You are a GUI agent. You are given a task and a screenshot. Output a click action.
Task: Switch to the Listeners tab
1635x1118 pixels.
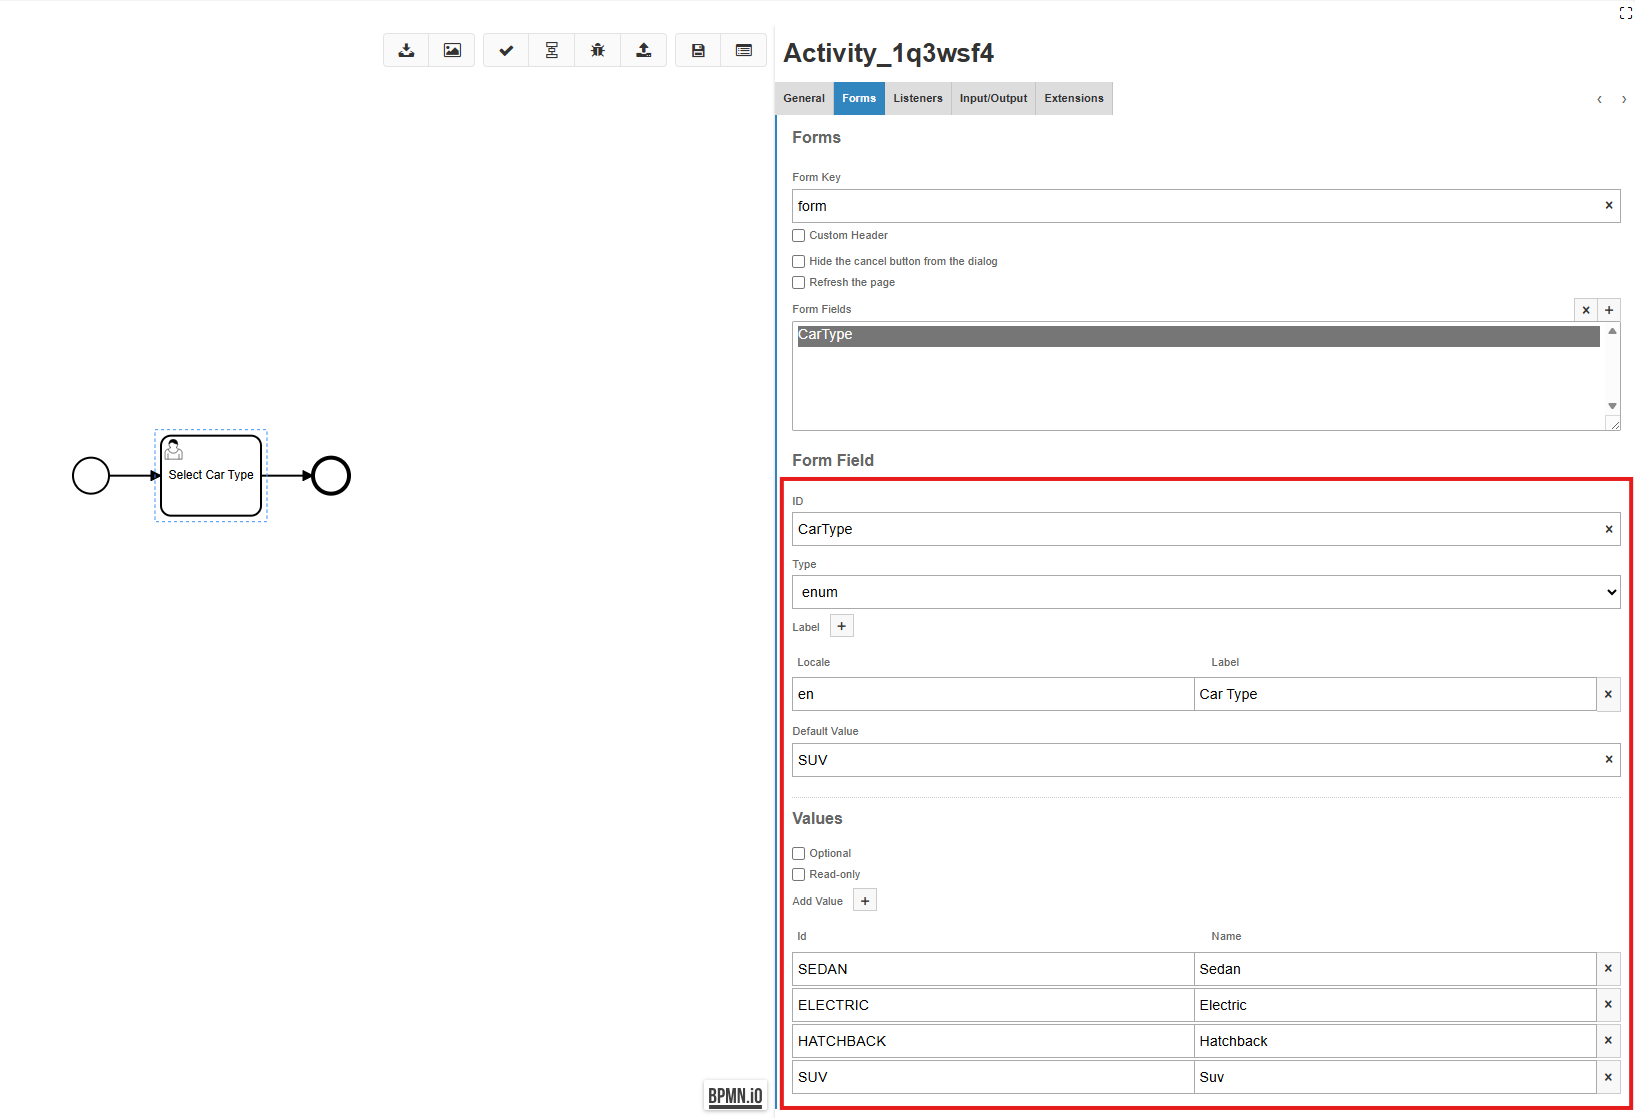pyautogui.click(x=918, y=98)
